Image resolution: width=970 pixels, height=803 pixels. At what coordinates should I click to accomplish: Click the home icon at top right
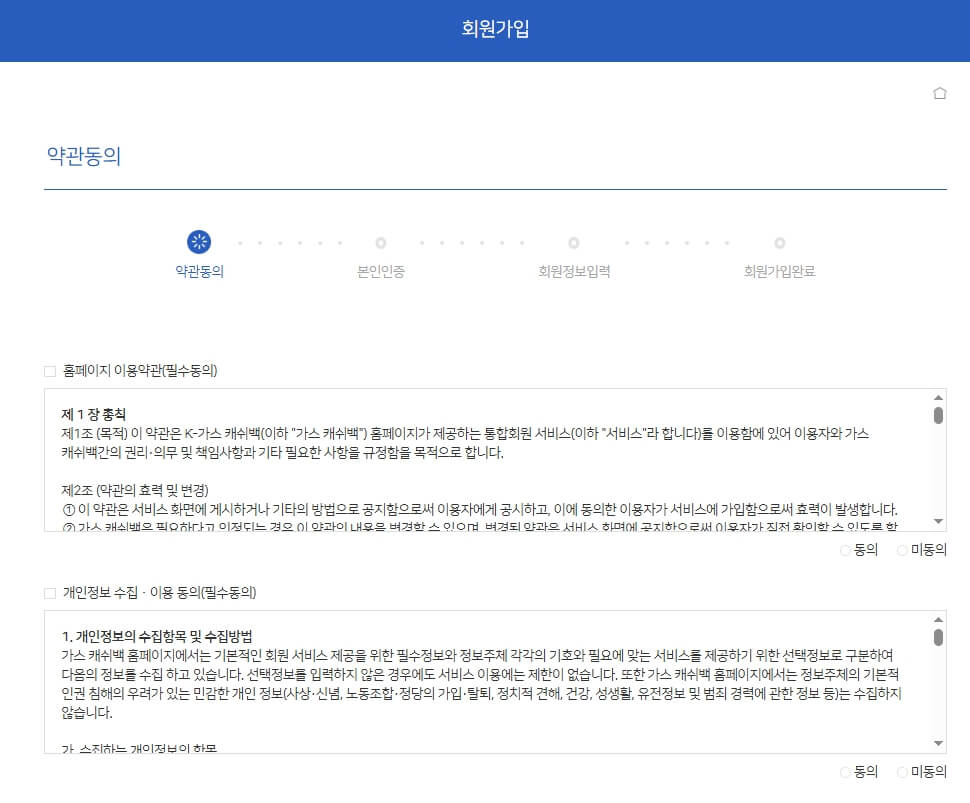(939, 92)
